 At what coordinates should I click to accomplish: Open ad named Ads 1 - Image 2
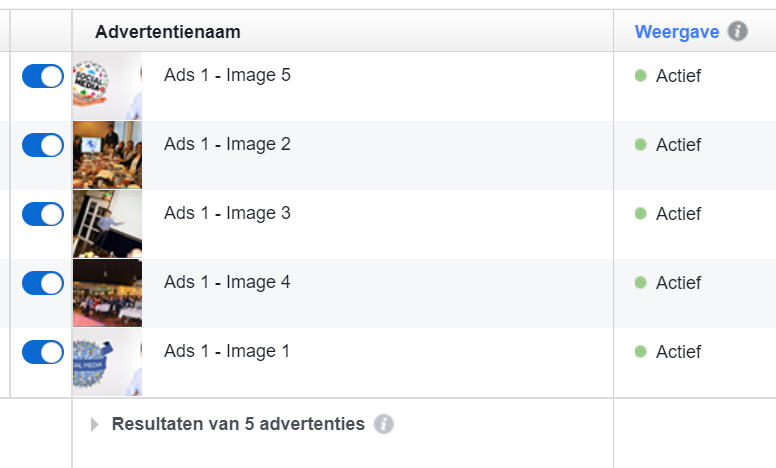[227, 144]
